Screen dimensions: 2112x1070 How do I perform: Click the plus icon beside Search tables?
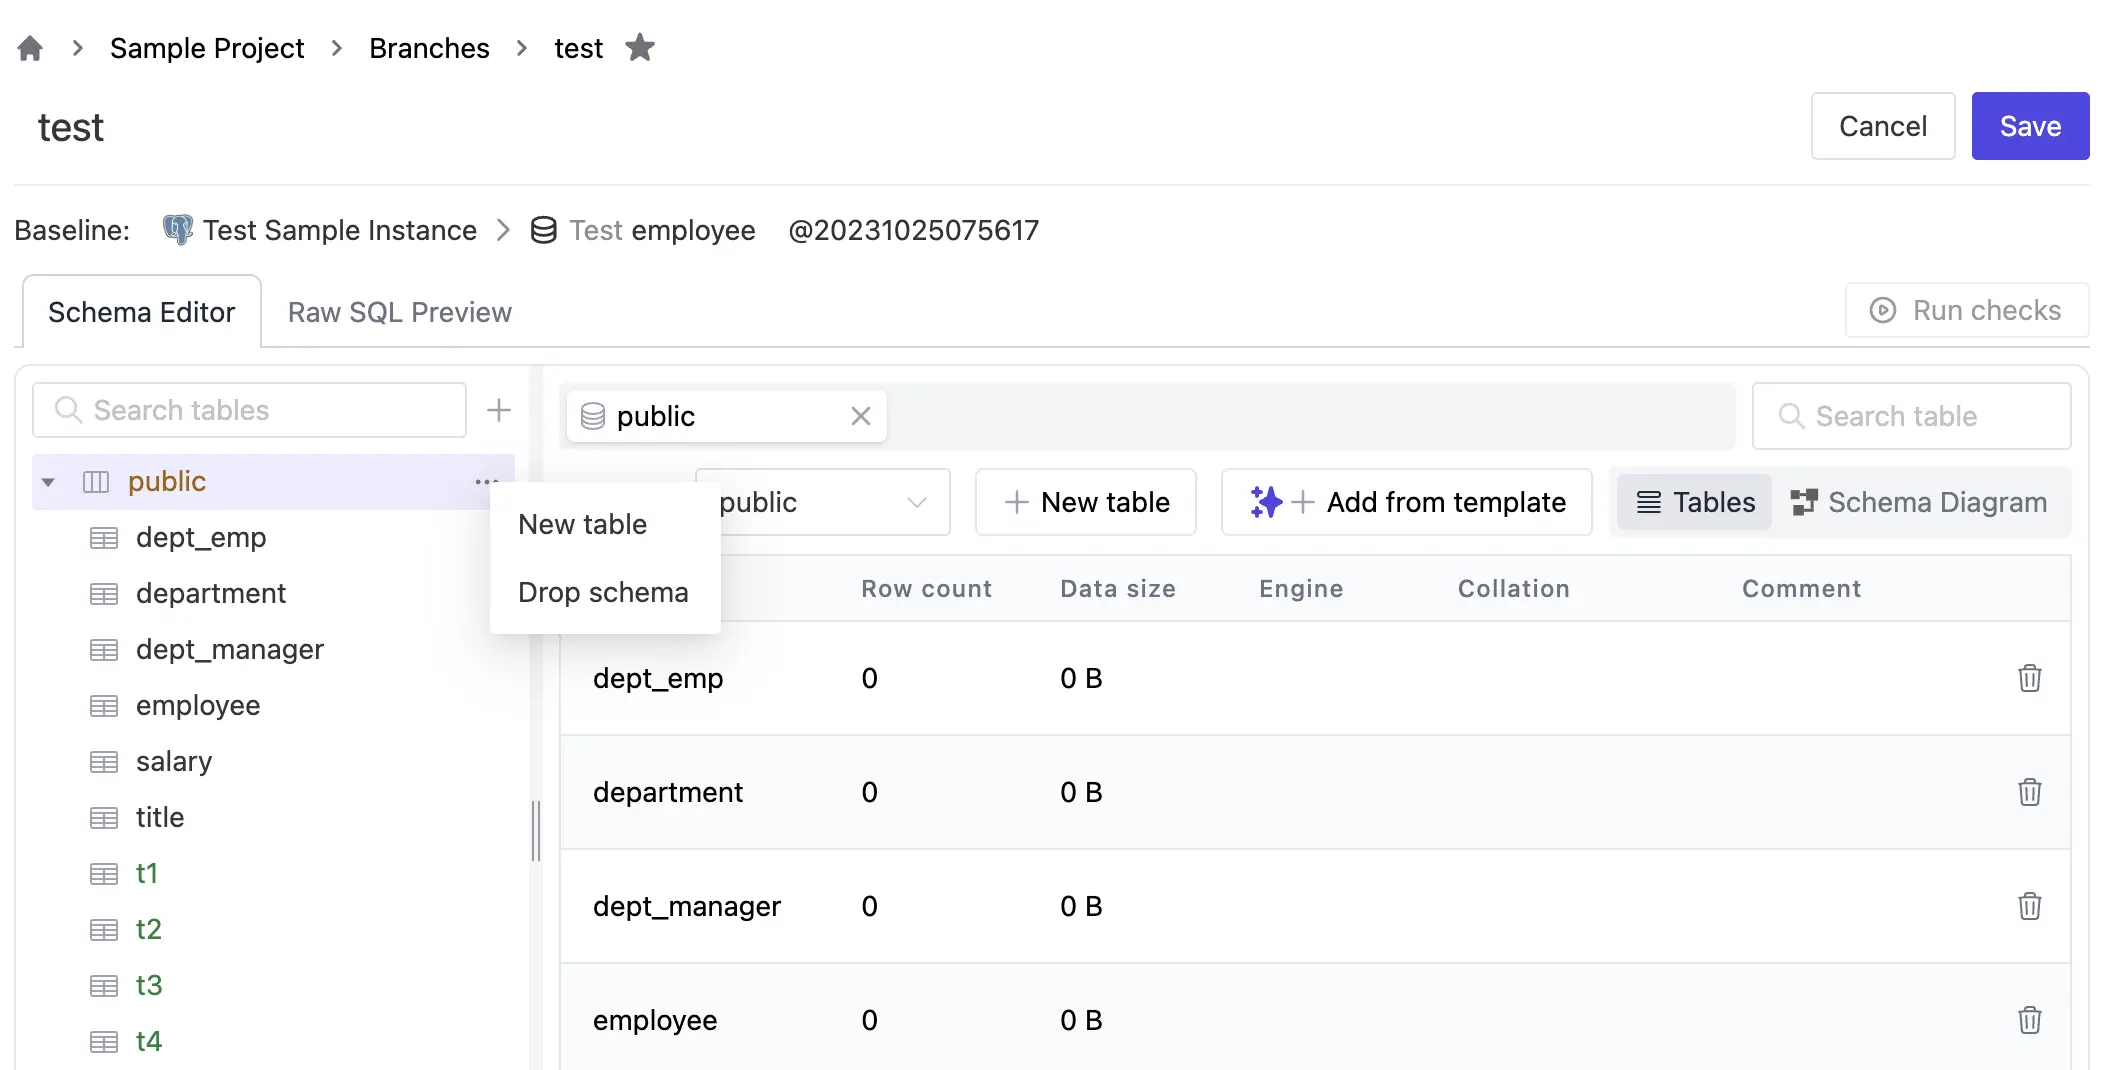tap(499, 410)
